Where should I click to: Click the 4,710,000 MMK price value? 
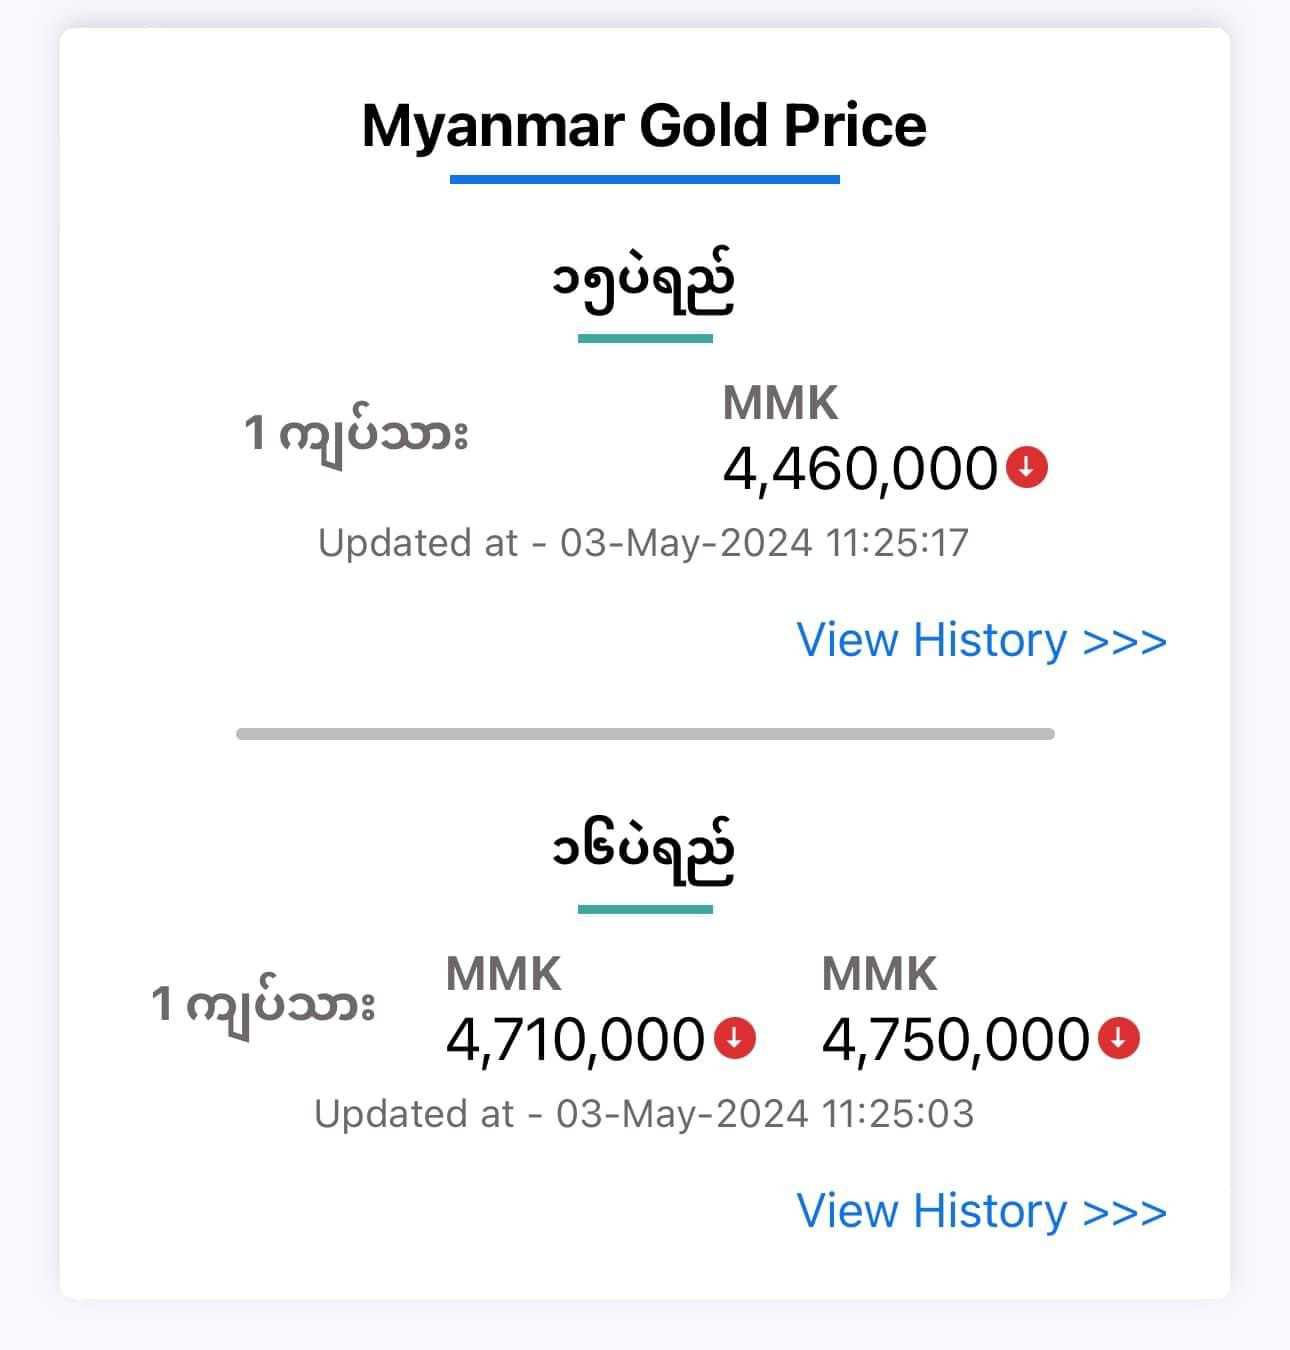tap(575, 1040)
